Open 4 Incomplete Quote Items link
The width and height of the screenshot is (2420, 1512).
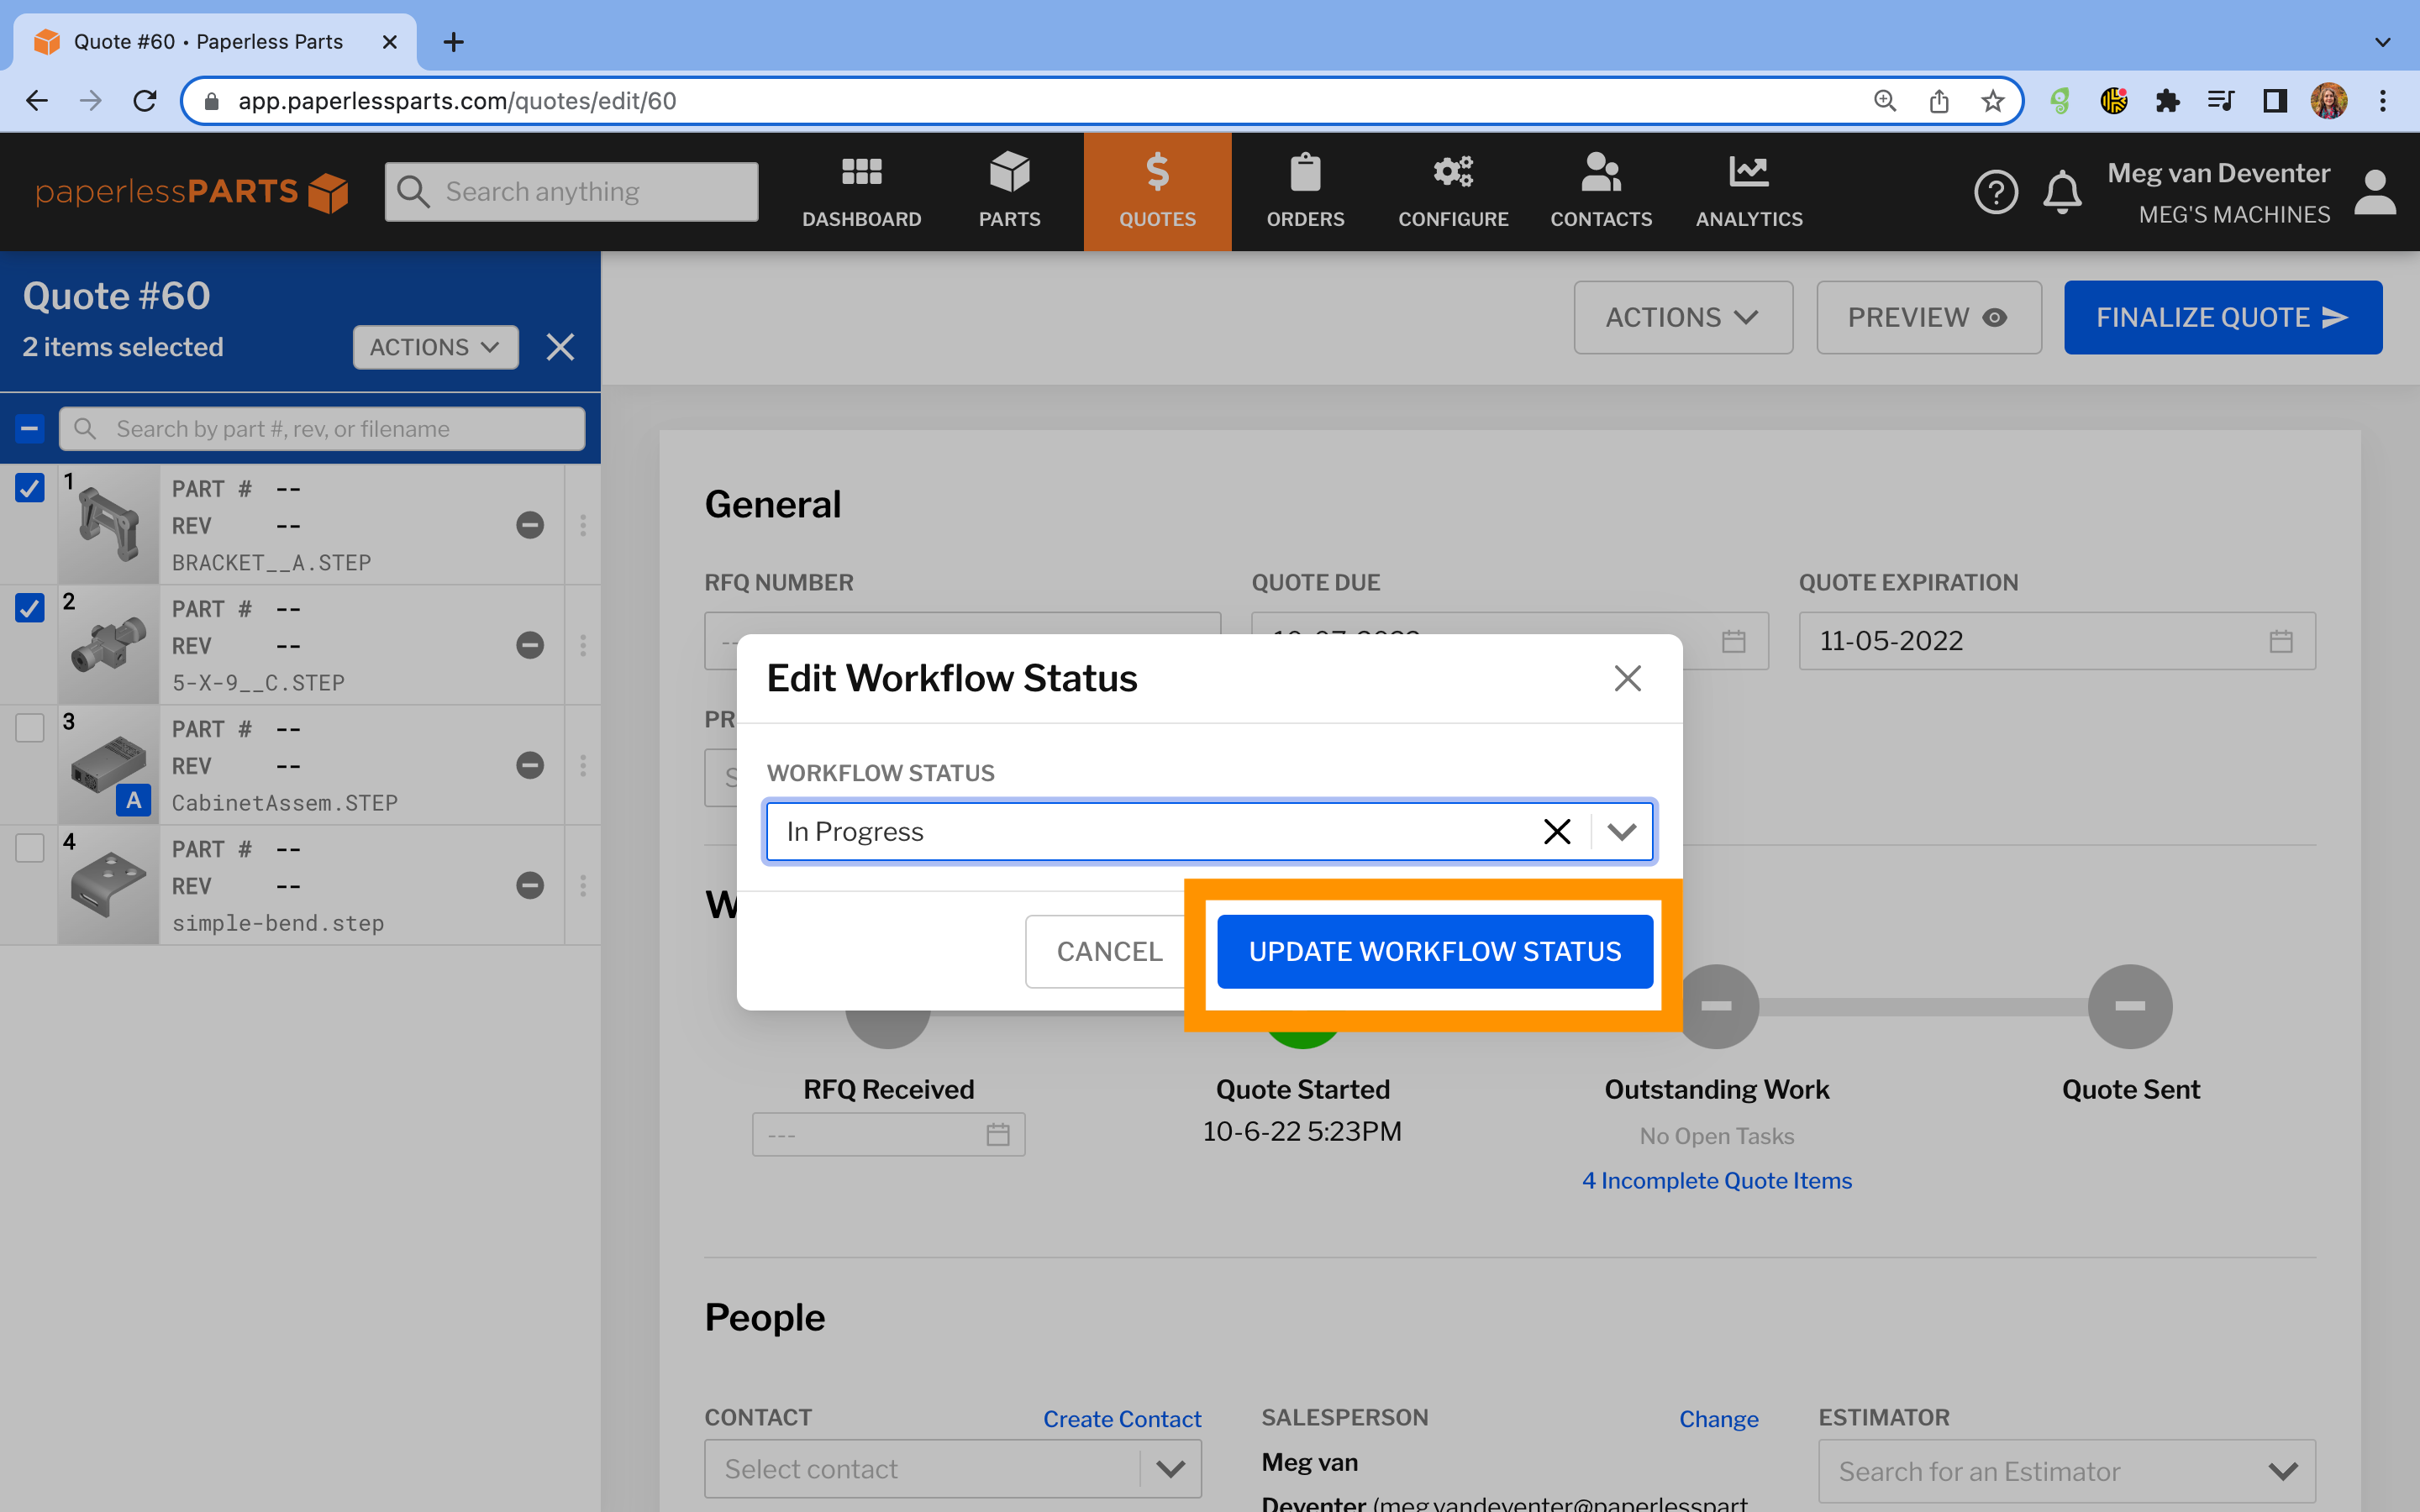click(x=1716, y=1180)
